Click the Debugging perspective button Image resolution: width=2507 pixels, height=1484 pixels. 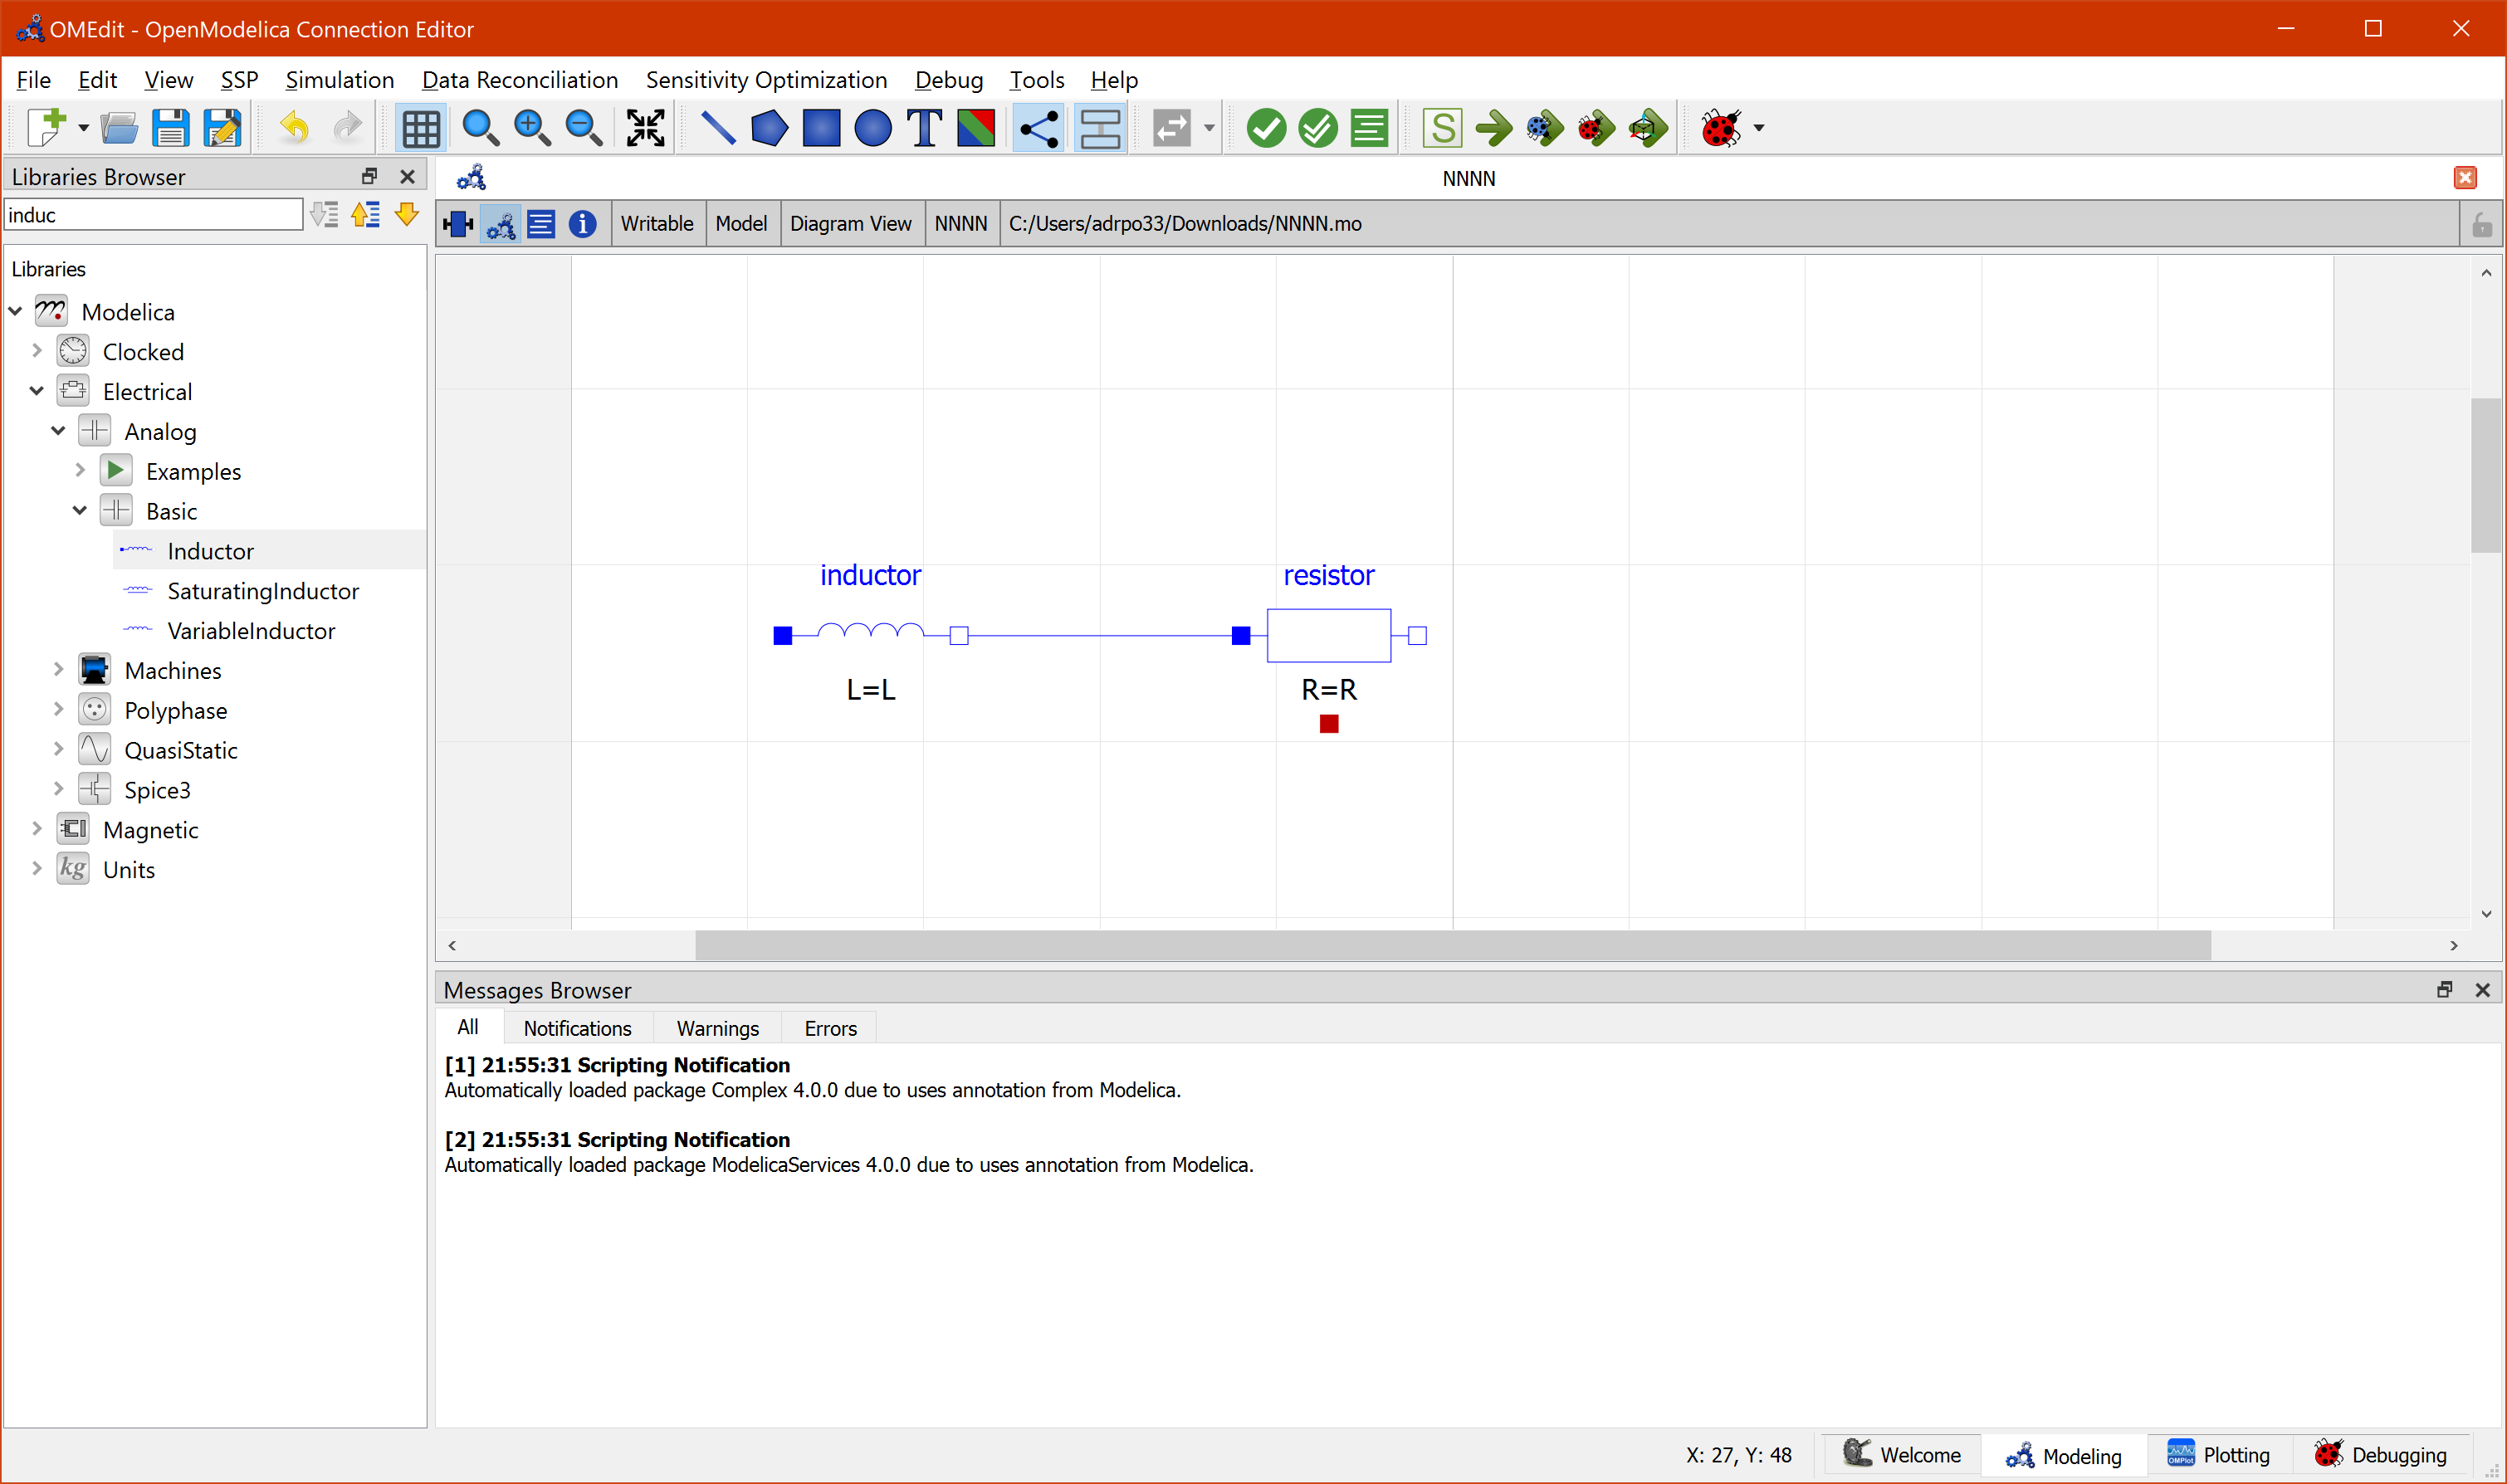[2380, 1455]
